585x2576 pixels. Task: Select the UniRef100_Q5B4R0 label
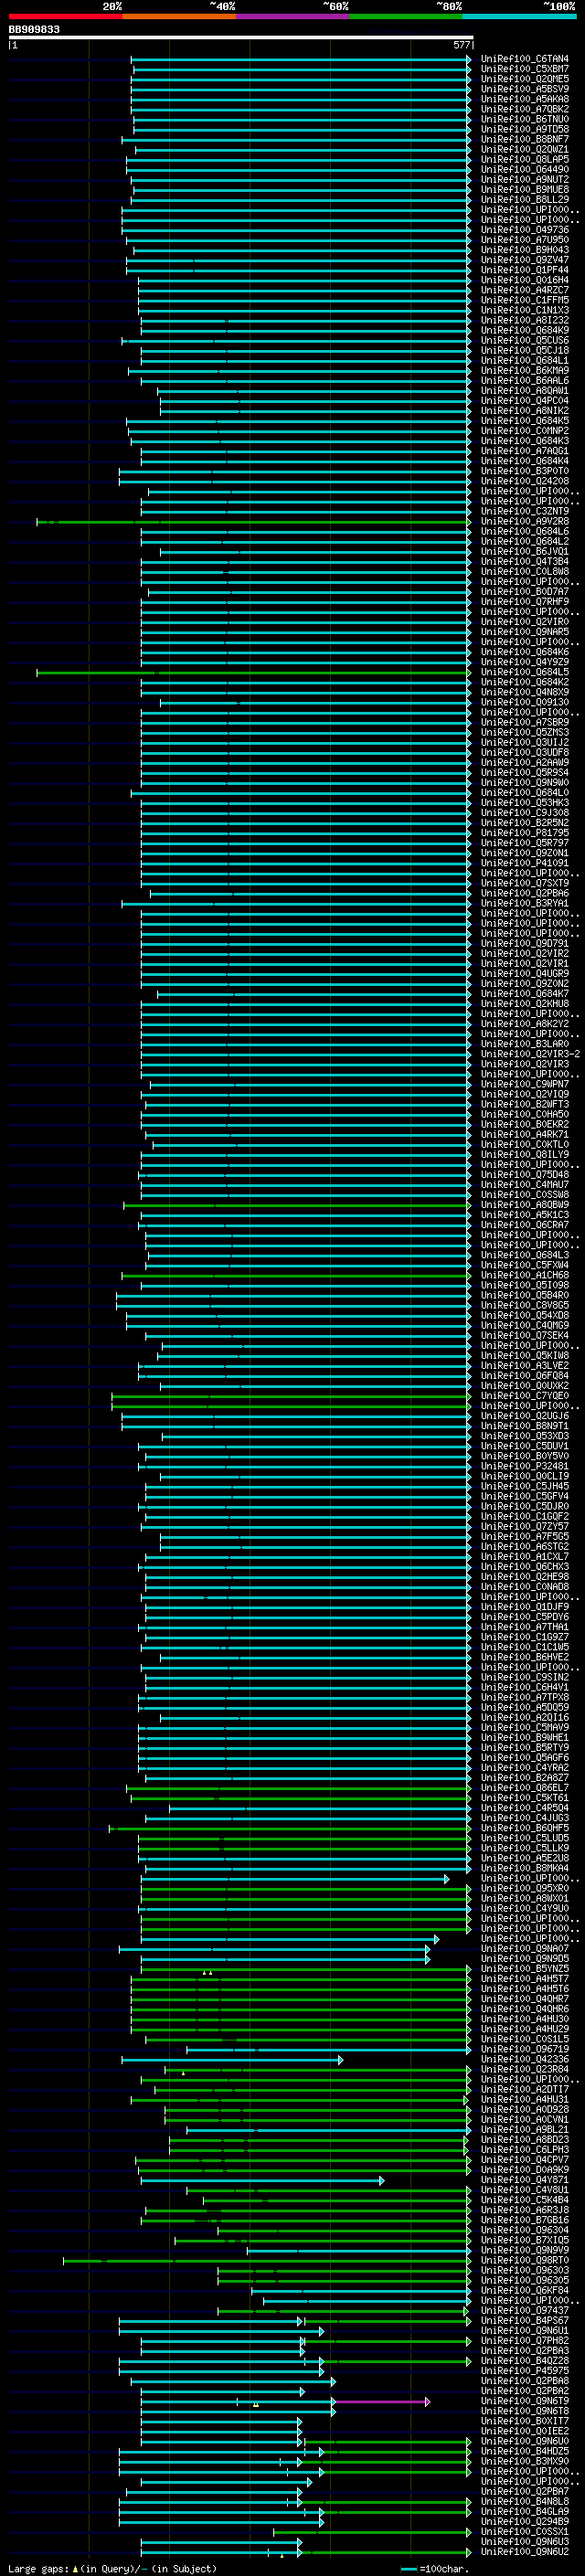tap(525, 1296)
